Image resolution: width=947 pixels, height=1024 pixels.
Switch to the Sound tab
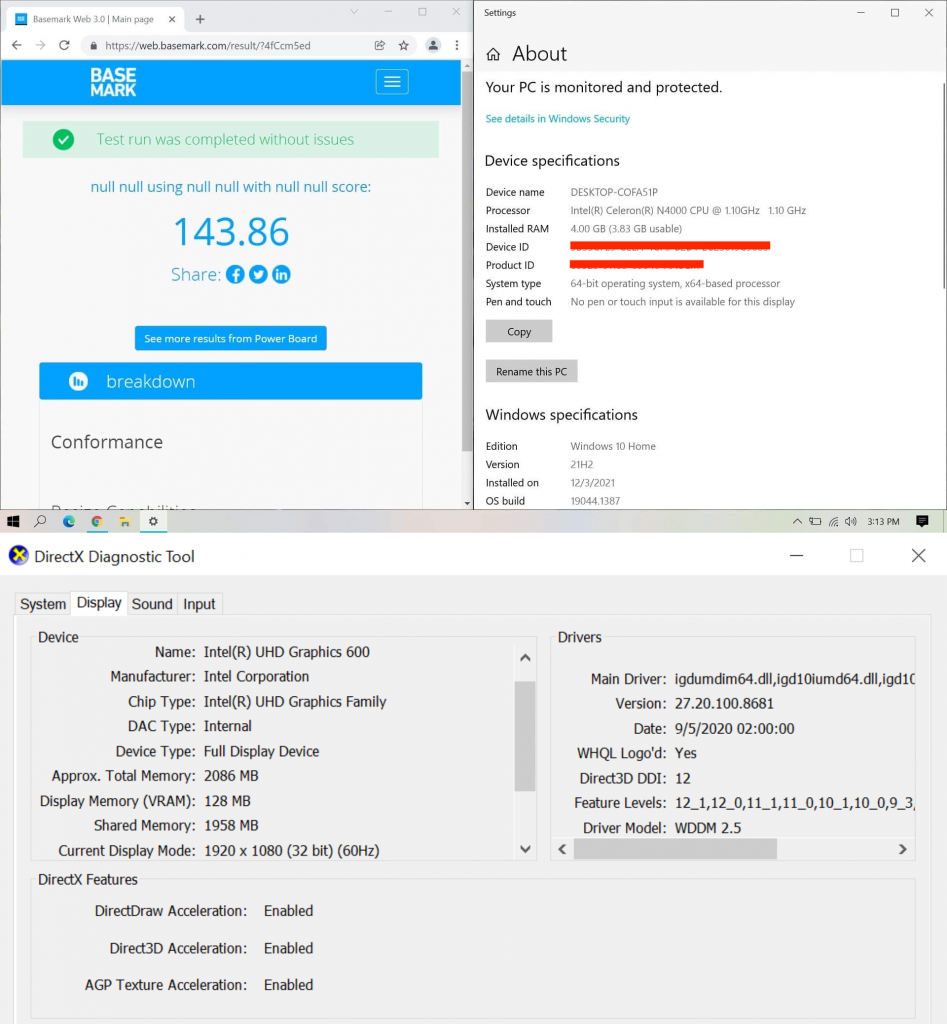152,604
